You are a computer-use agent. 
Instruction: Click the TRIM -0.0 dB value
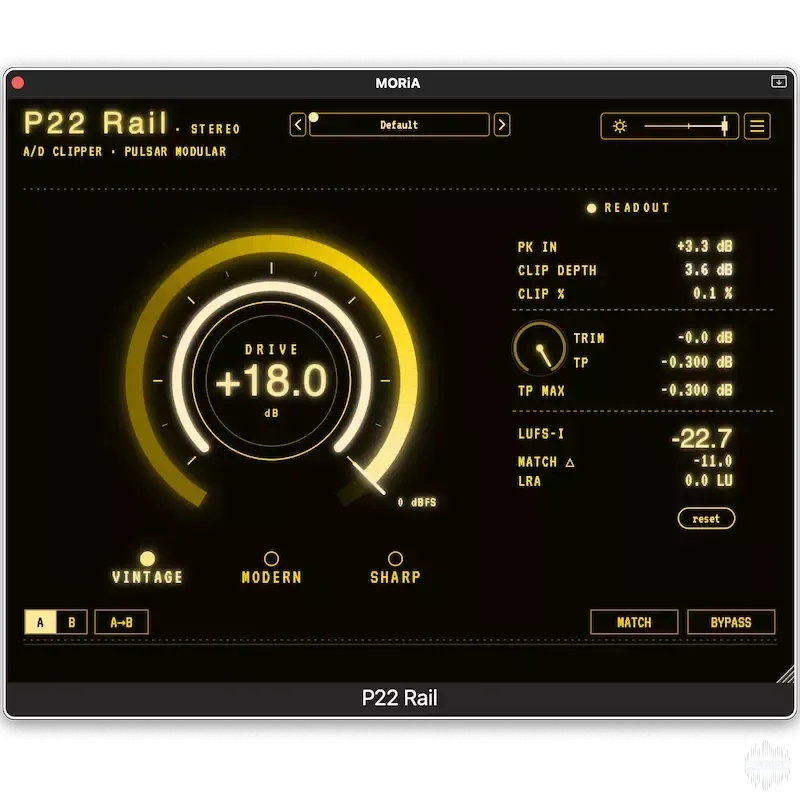[x=705, y=338]
